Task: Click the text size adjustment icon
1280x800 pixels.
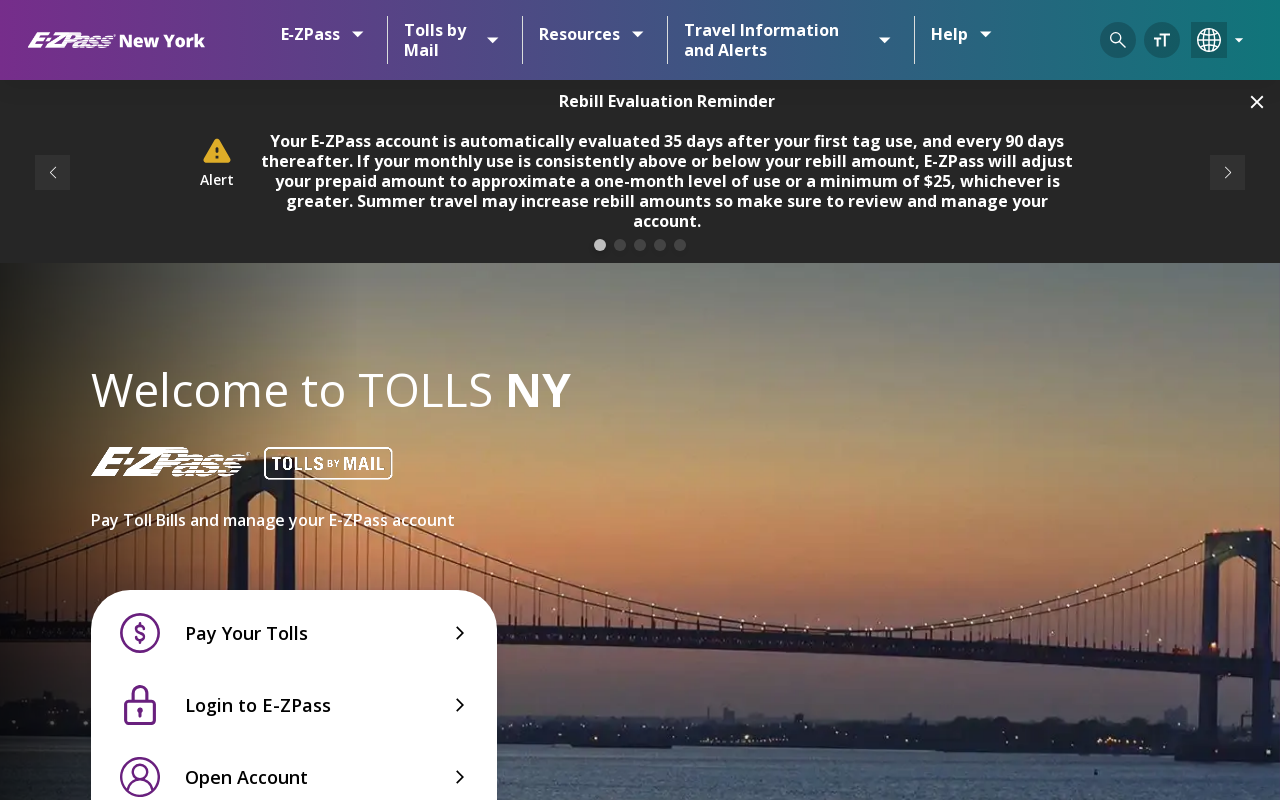Action: (1162, 40)
